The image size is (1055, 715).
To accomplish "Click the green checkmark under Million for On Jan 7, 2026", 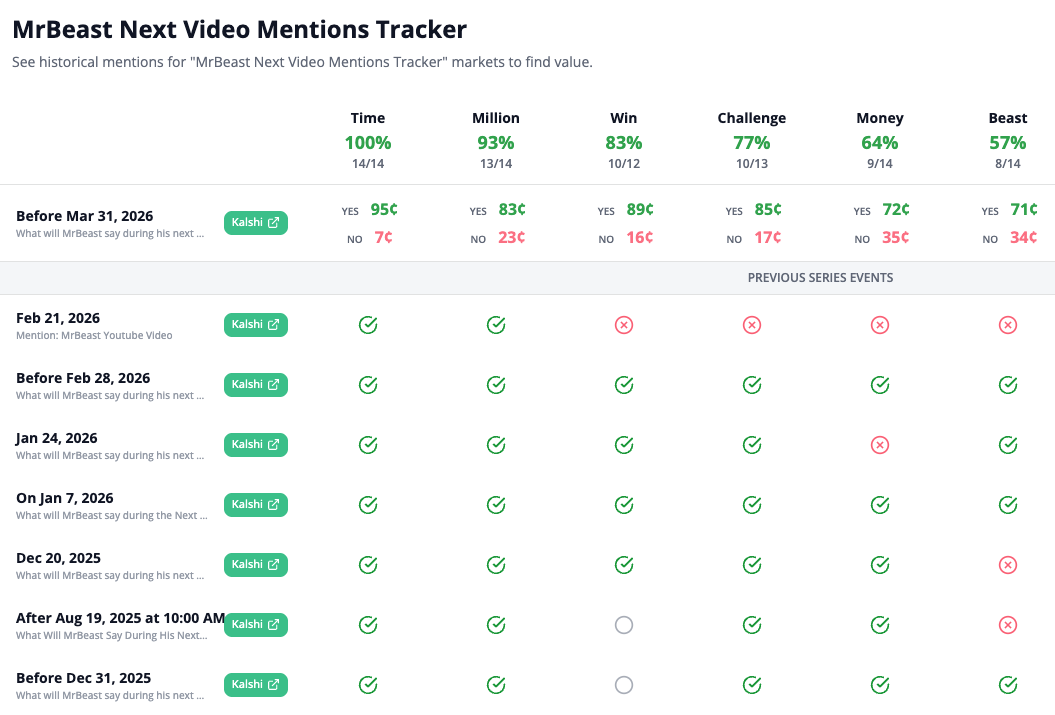I will pos(496,505).
